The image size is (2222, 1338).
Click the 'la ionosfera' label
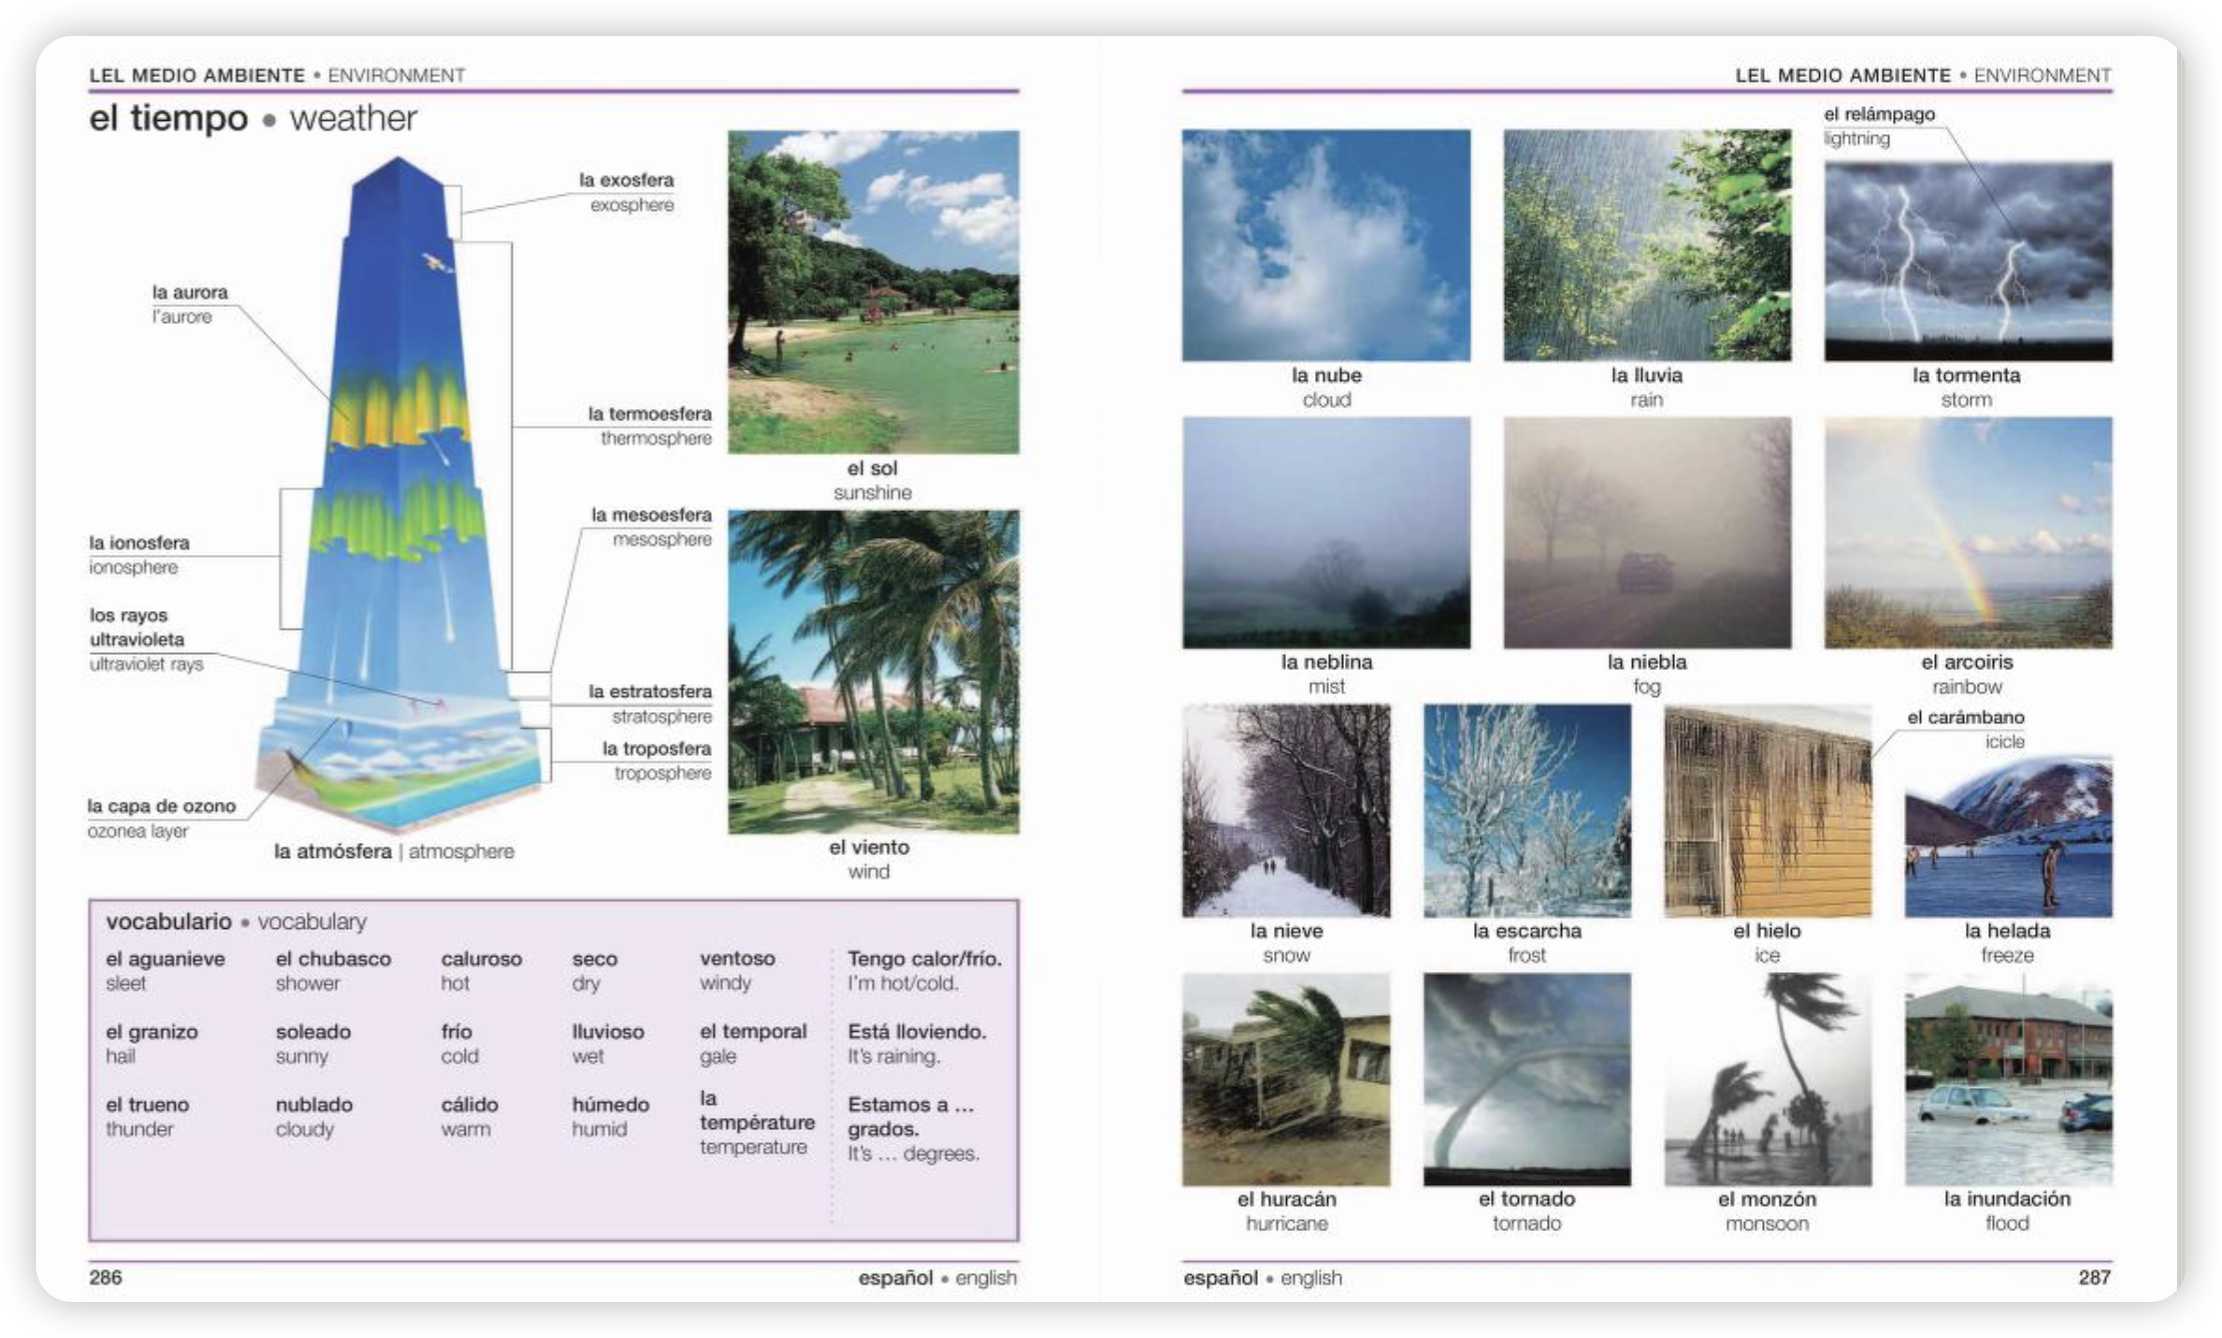(x=139, y=543)
